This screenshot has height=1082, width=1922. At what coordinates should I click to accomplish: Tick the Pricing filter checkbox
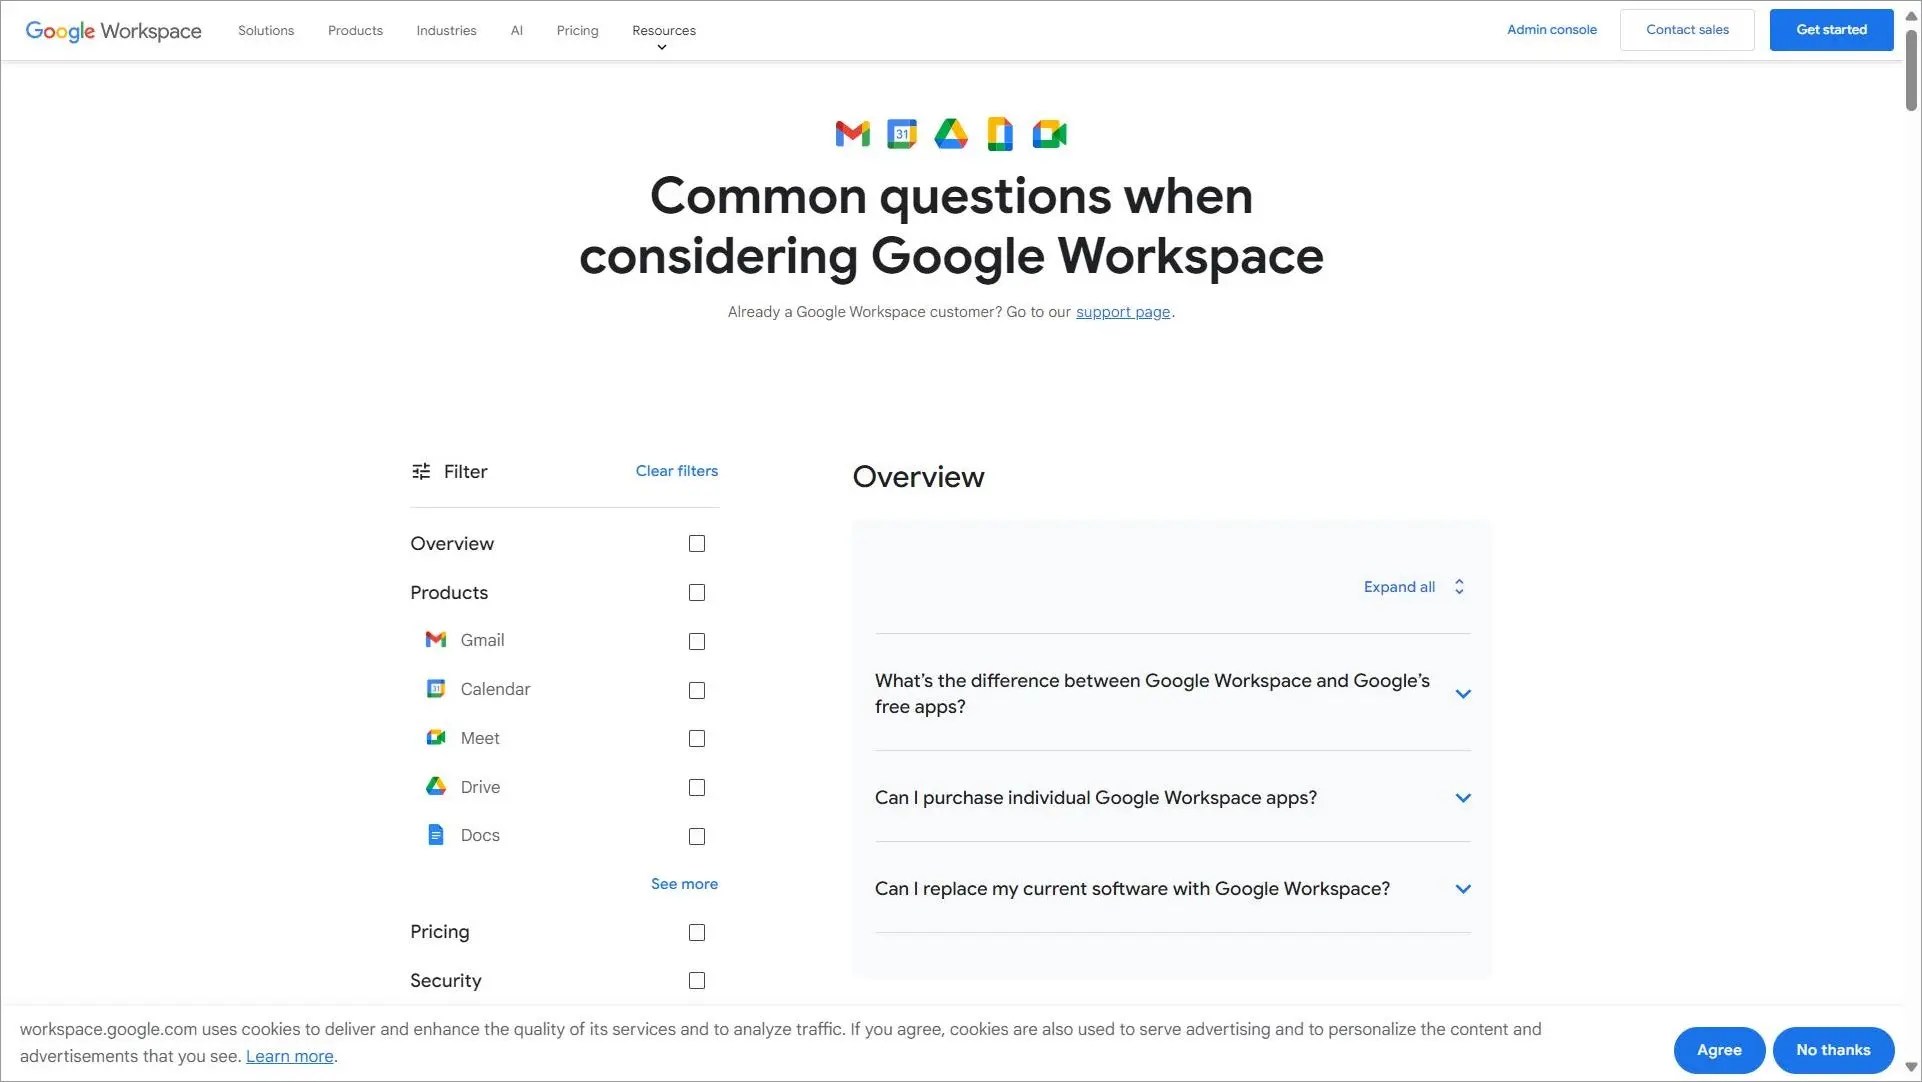click(x=697, y=933)
